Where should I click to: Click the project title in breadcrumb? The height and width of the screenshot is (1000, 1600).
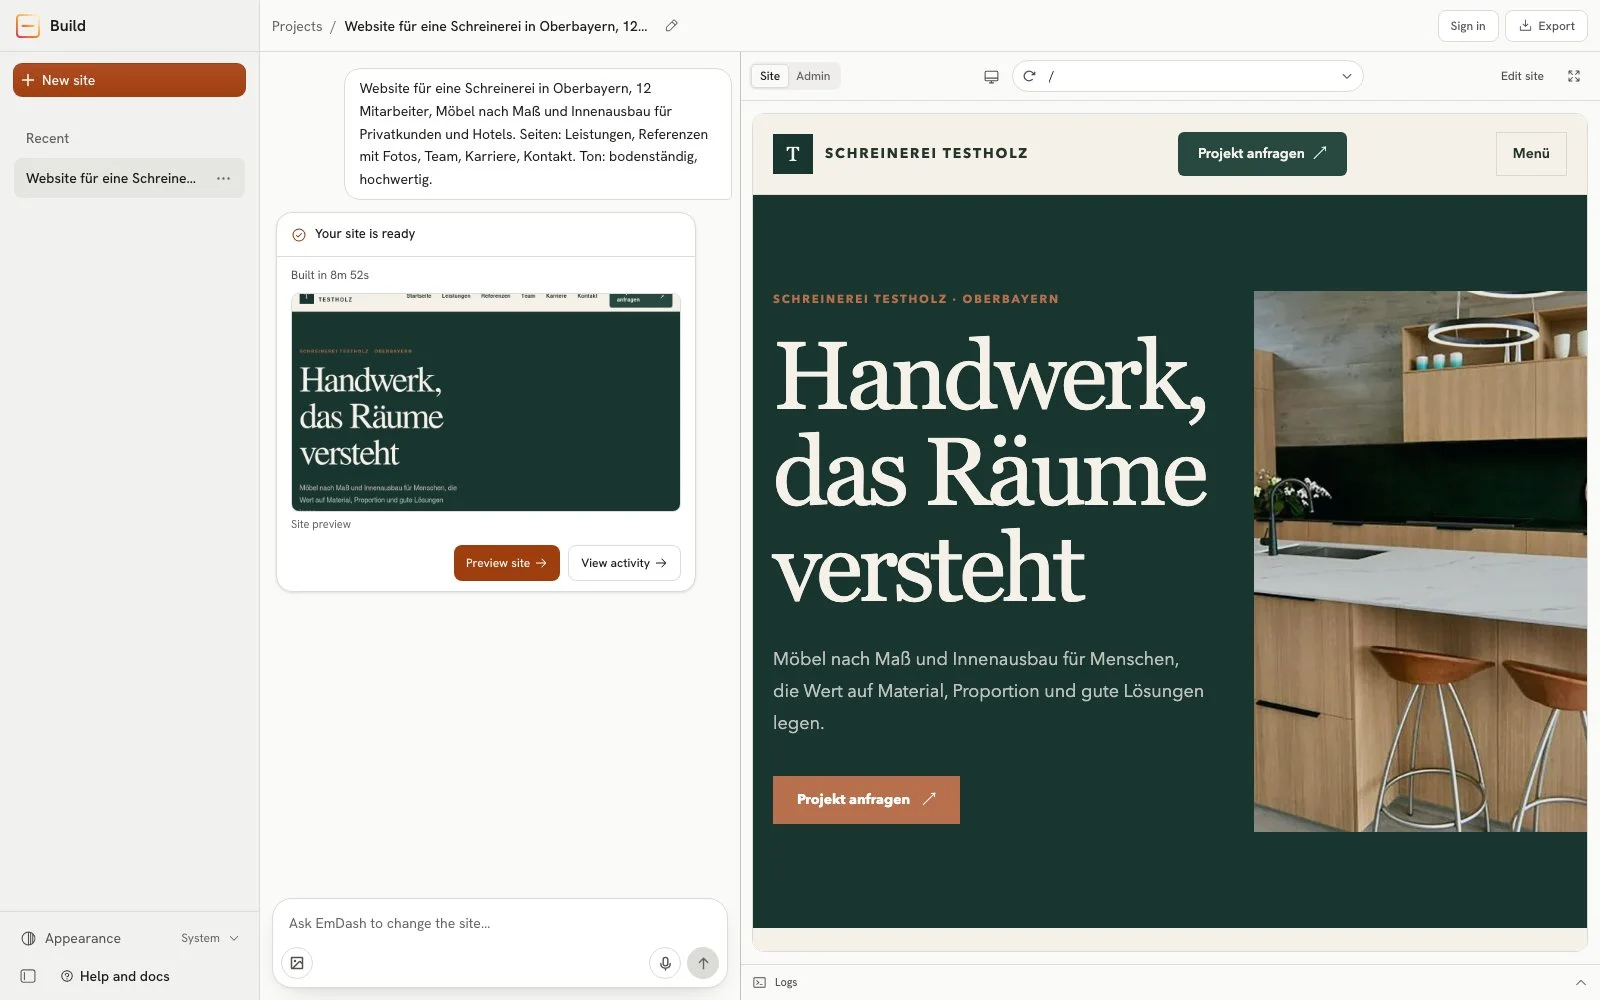(x=496, y=26)
